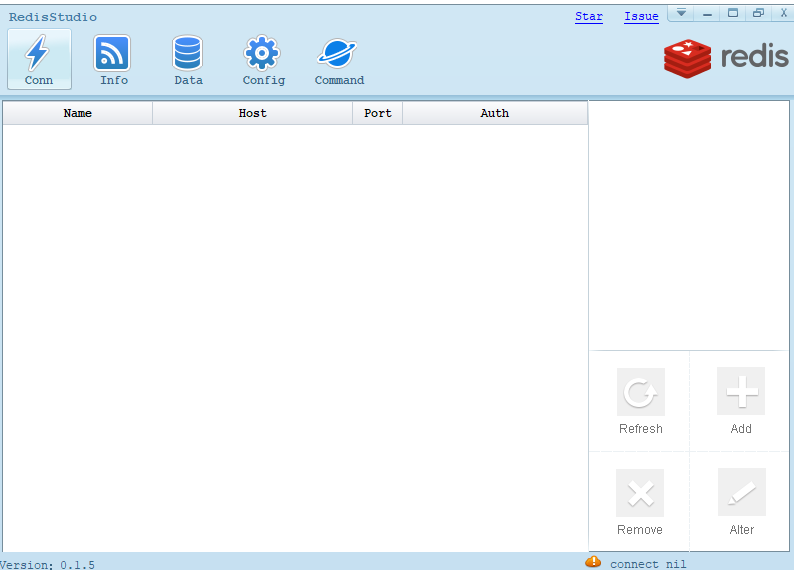Click the orange warning status icon
Image resolution: width=794 pixels, height=570 pixels.
[x=593, y=562]
